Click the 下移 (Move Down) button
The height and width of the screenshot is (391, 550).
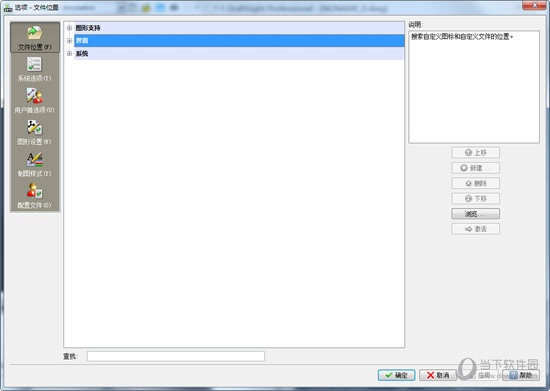(475, 198)
